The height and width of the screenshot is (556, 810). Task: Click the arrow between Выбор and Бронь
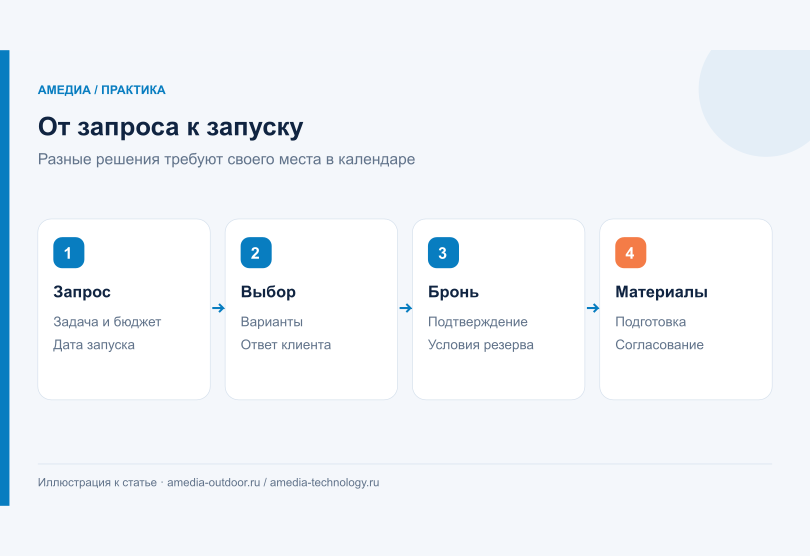tap(406, 308)
